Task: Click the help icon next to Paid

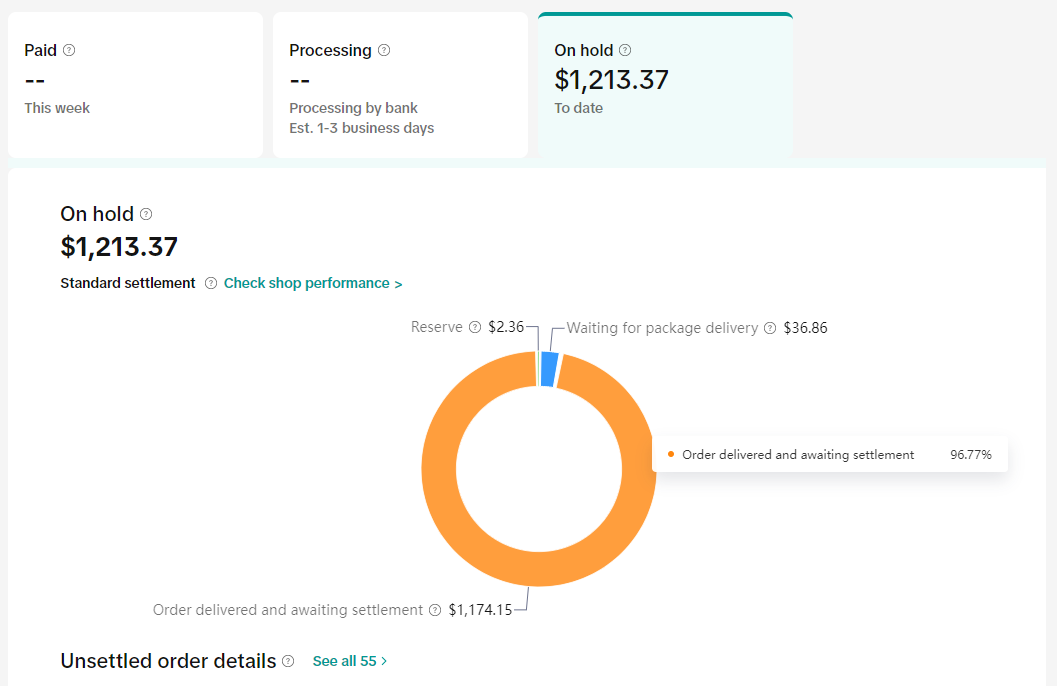Action: (69, 50)
